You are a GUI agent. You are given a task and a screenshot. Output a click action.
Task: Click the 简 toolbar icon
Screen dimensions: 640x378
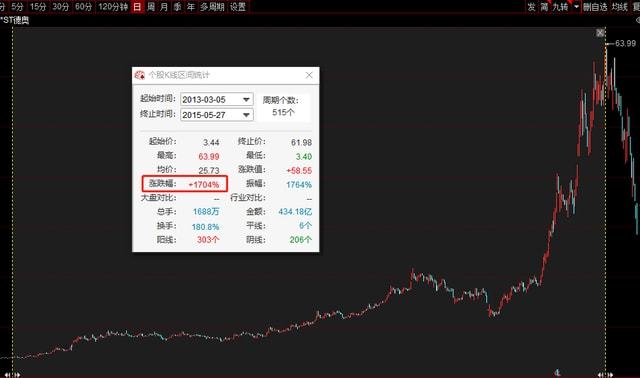click(544, 7)
